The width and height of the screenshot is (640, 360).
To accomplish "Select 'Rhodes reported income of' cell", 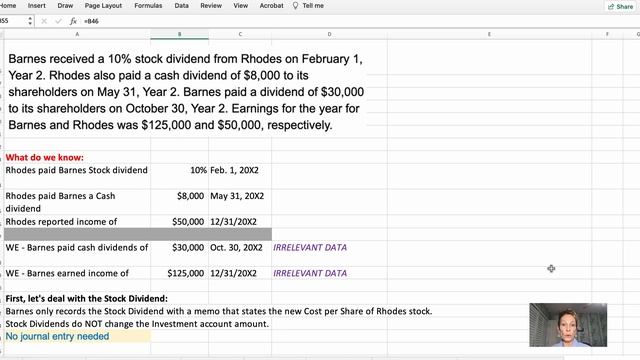I will (x=77, y=222).
